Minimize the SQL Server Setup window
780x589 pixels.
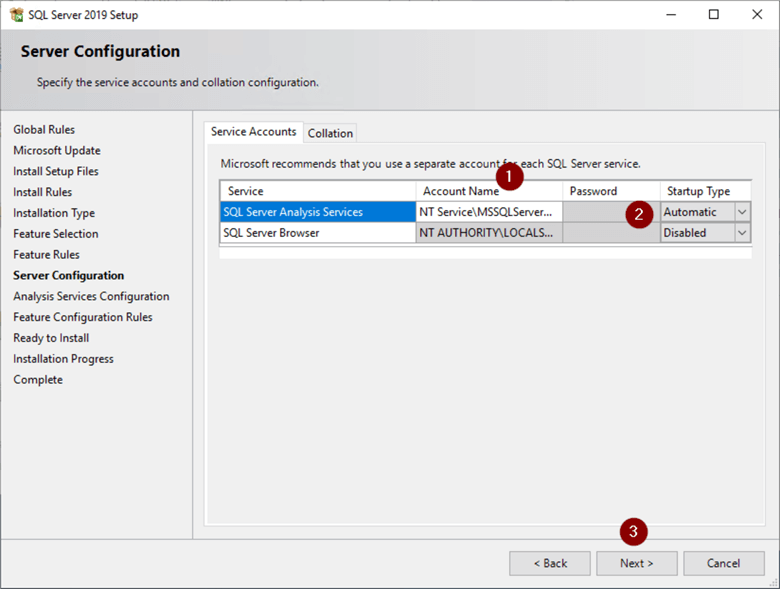point(668,15)
